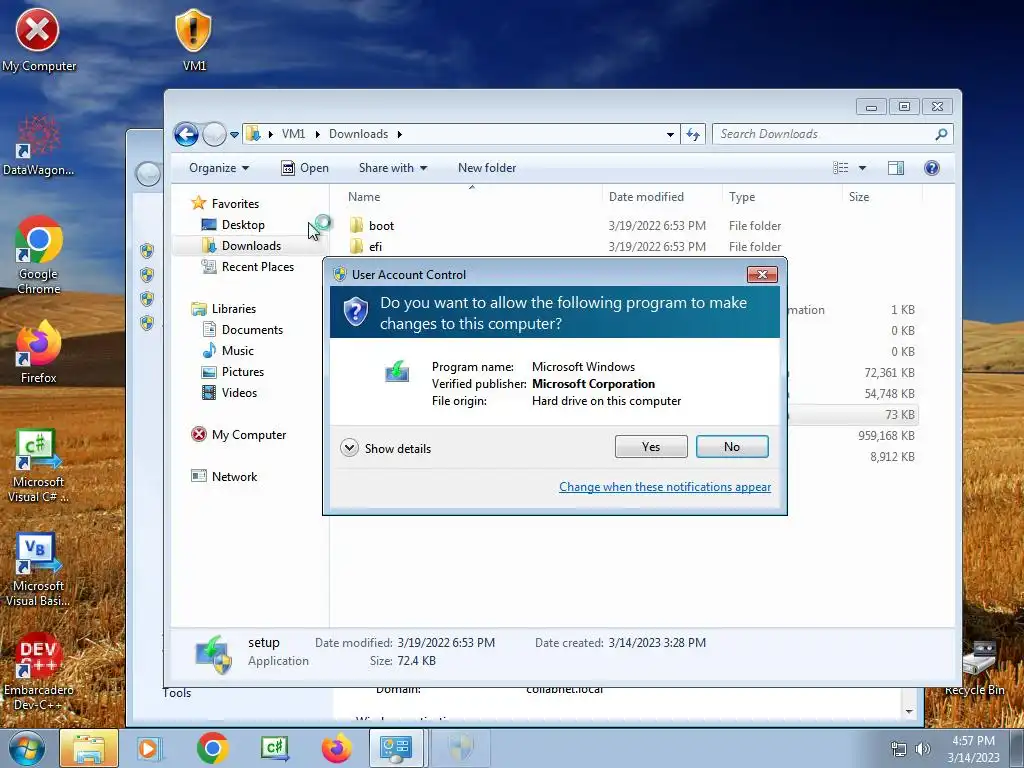Click VM1 in the address breadcrumb
The width and height of the screenshot is (1024, 768).
[293, 134]
